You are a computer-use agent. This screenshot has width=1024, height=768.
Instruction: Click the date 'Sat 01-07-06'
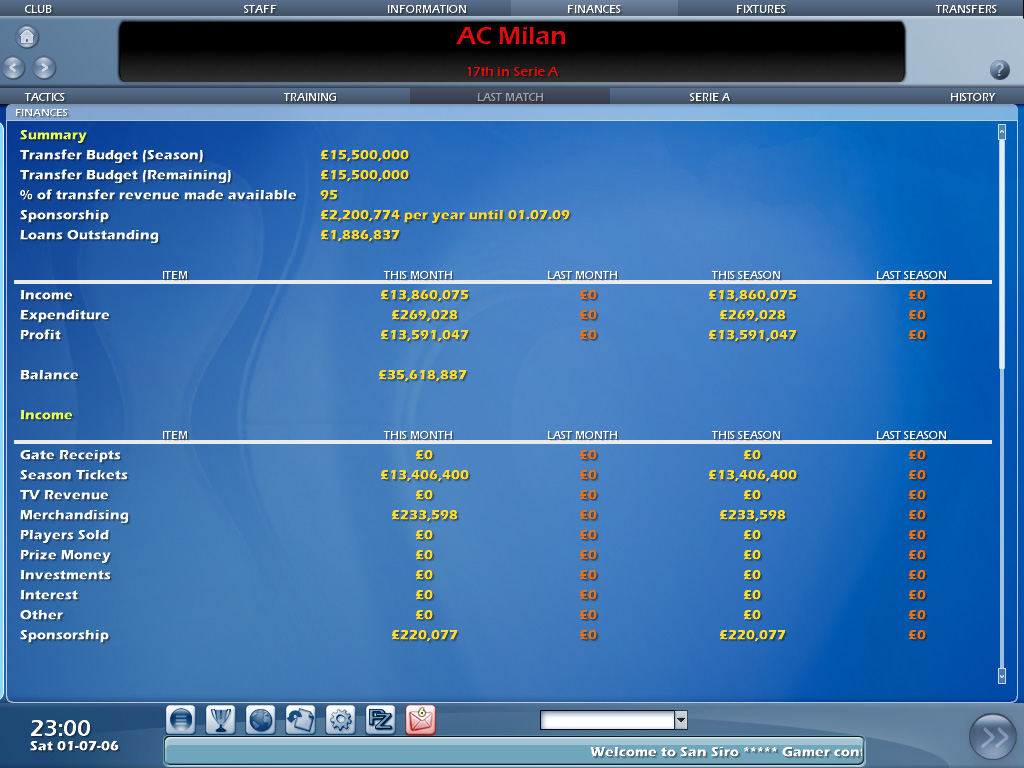74,745
